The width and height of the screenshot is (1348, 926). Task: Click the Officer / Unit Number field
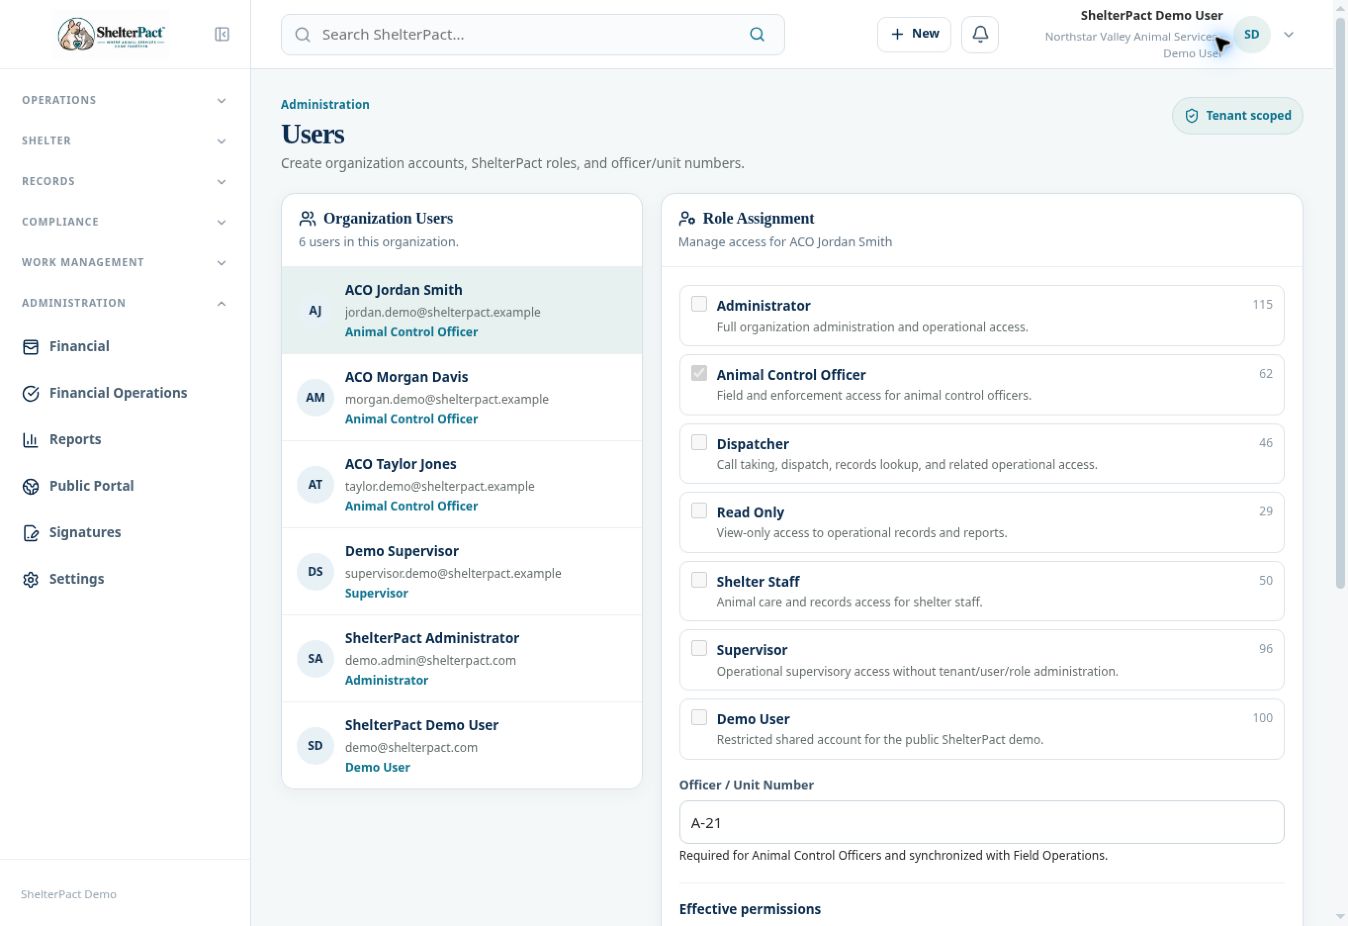981,822
